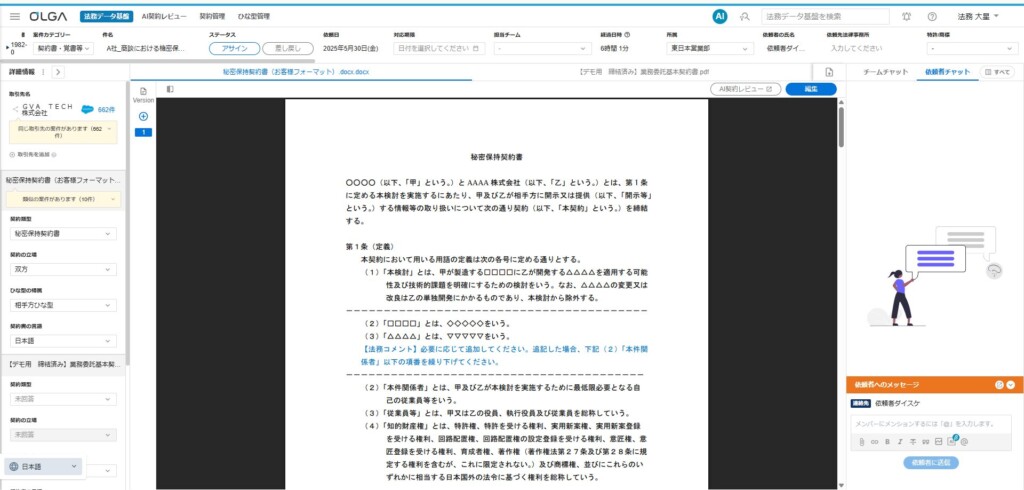The height and width of the screenshot is (490, 1024).
Task: Click the blue 編集 button
Action: [810, 89]
